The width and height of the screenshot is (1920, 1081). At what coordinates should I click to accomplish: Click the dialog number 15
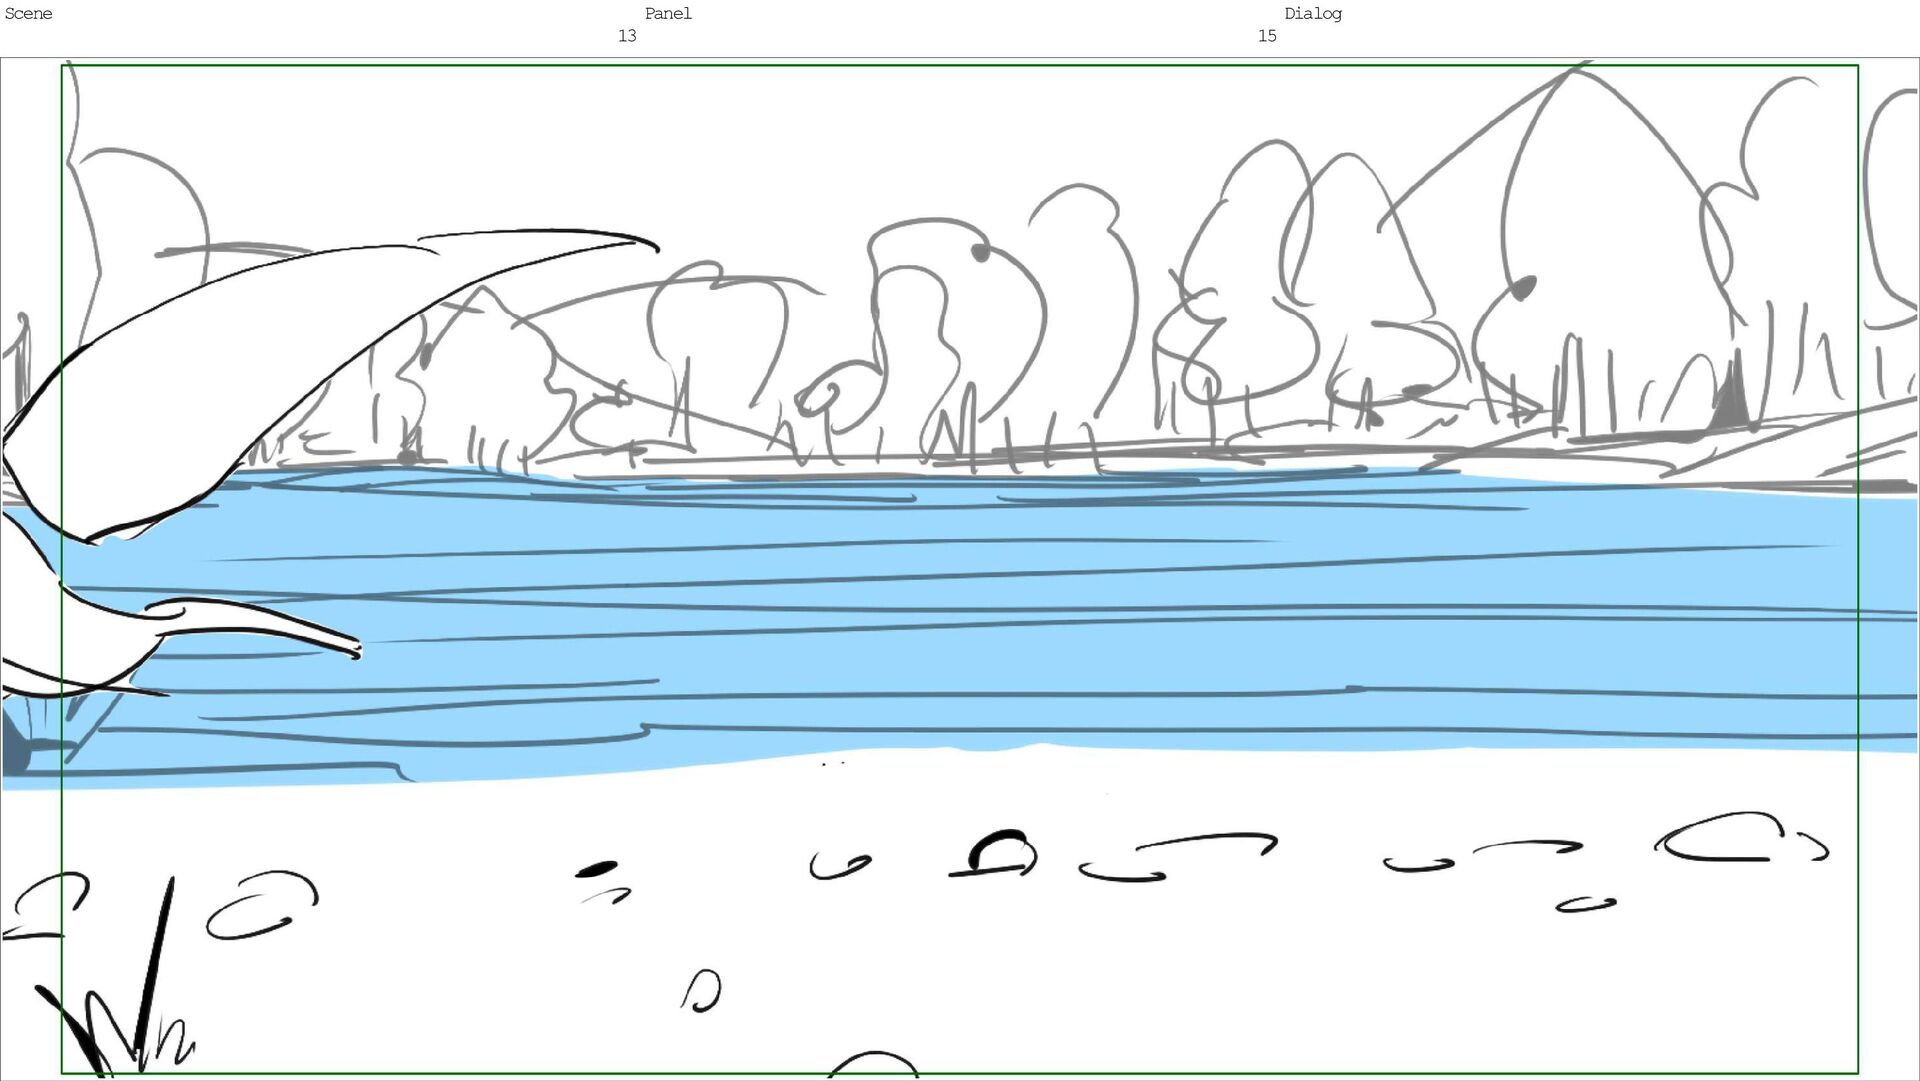[x=1267, y=36]
